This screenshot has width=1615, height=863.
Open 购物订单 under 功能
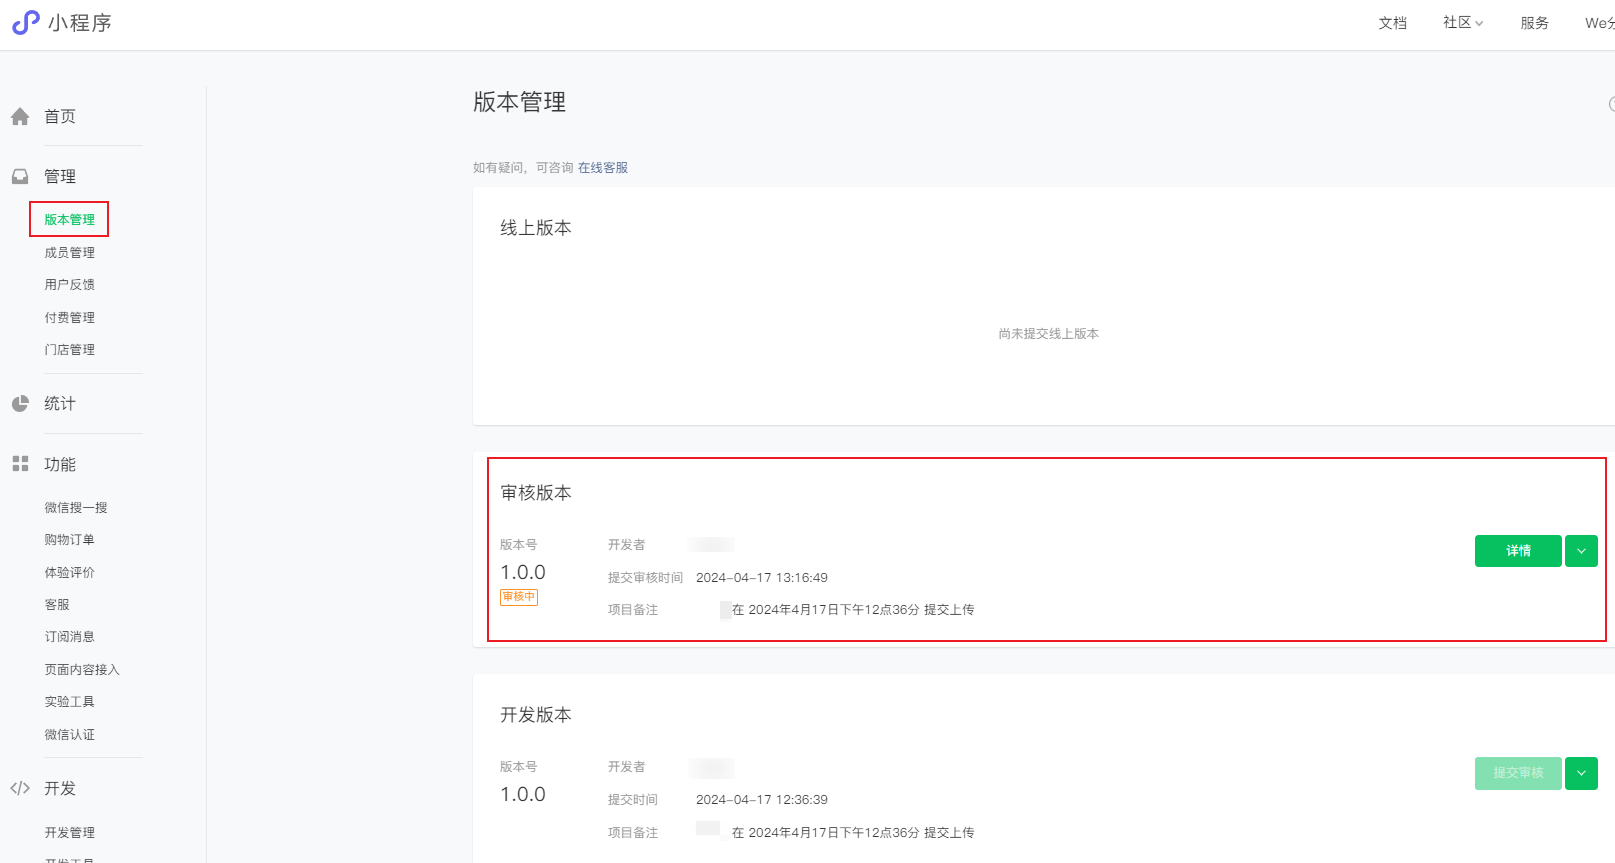(69, 540)
